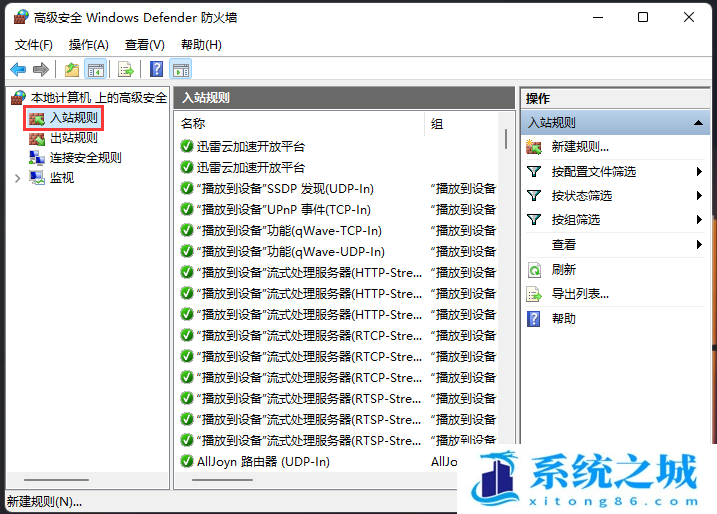
Task: Expand the 监视 tree node chevron
Action: point(17,178)
